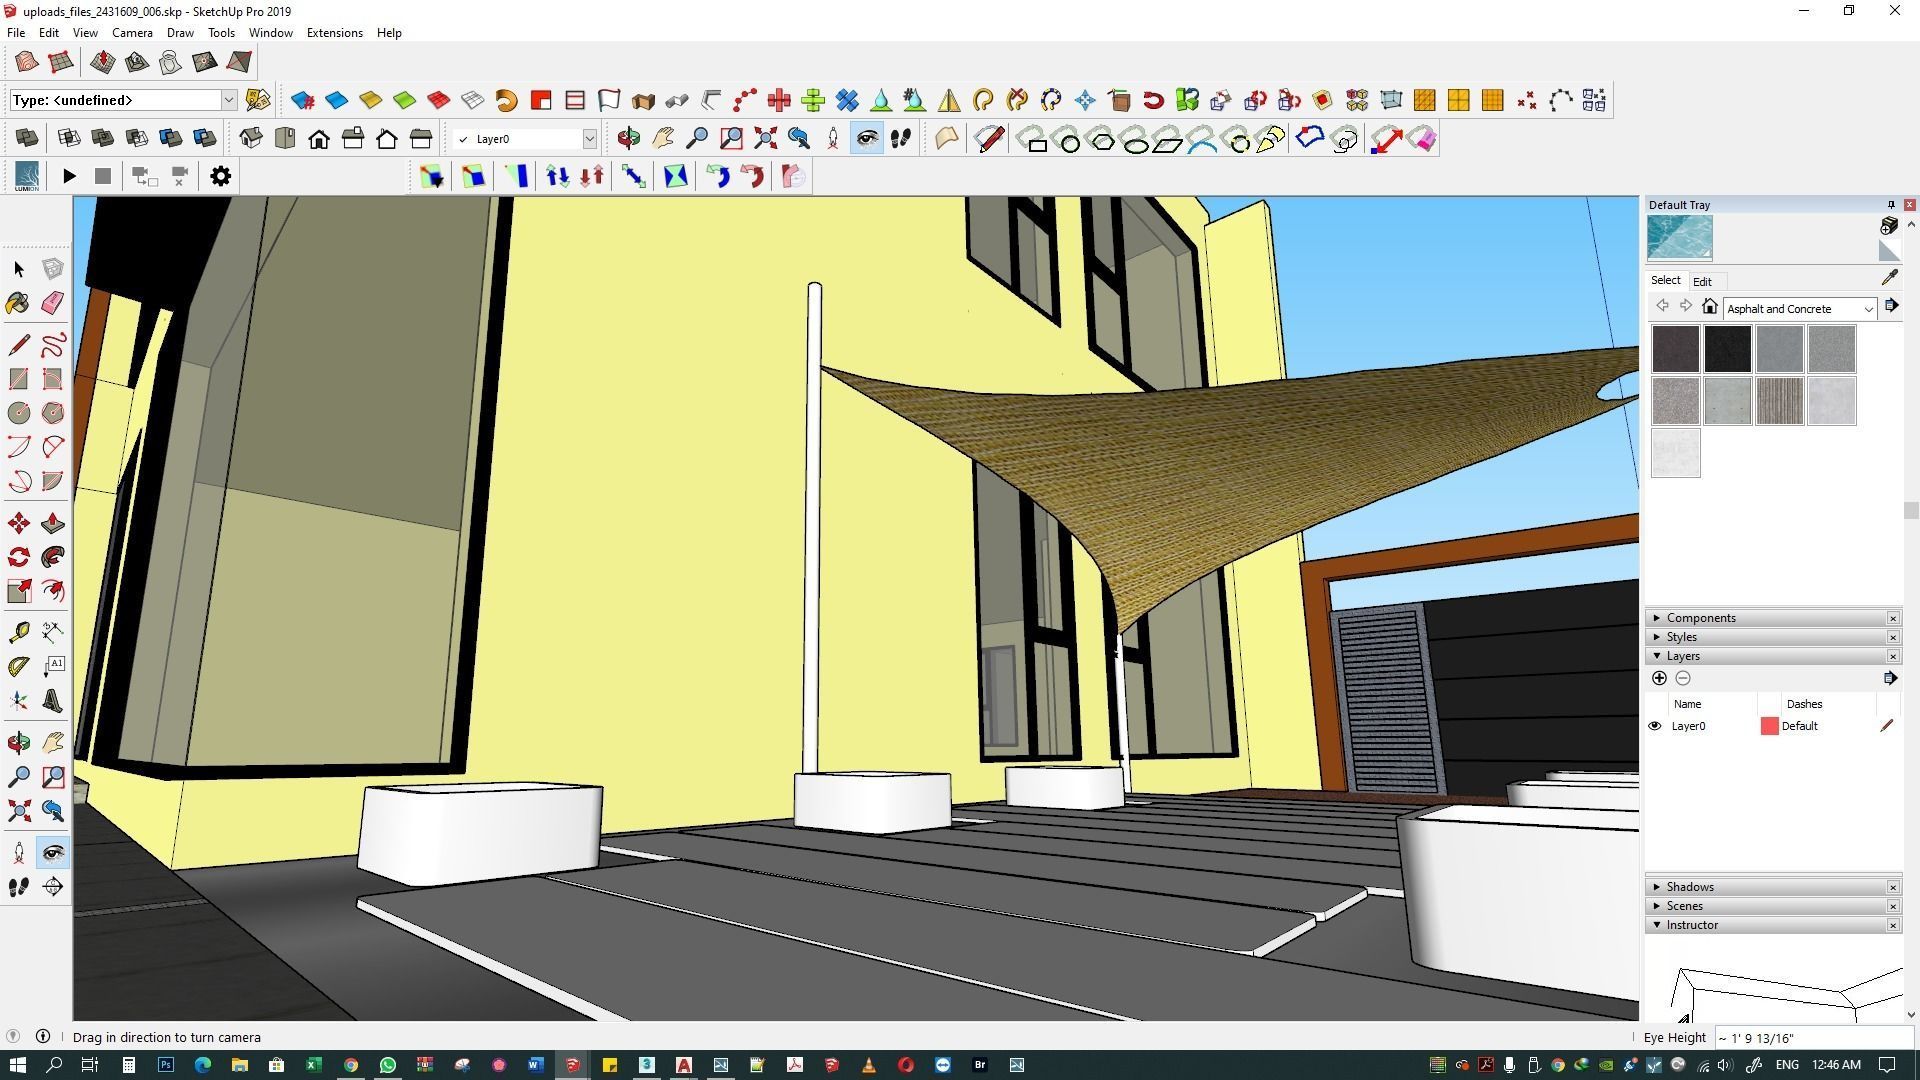Click the Lumion LiveSync play button
The width and height of the screenshot is (1920, 1080).
[x=69, y=177]
